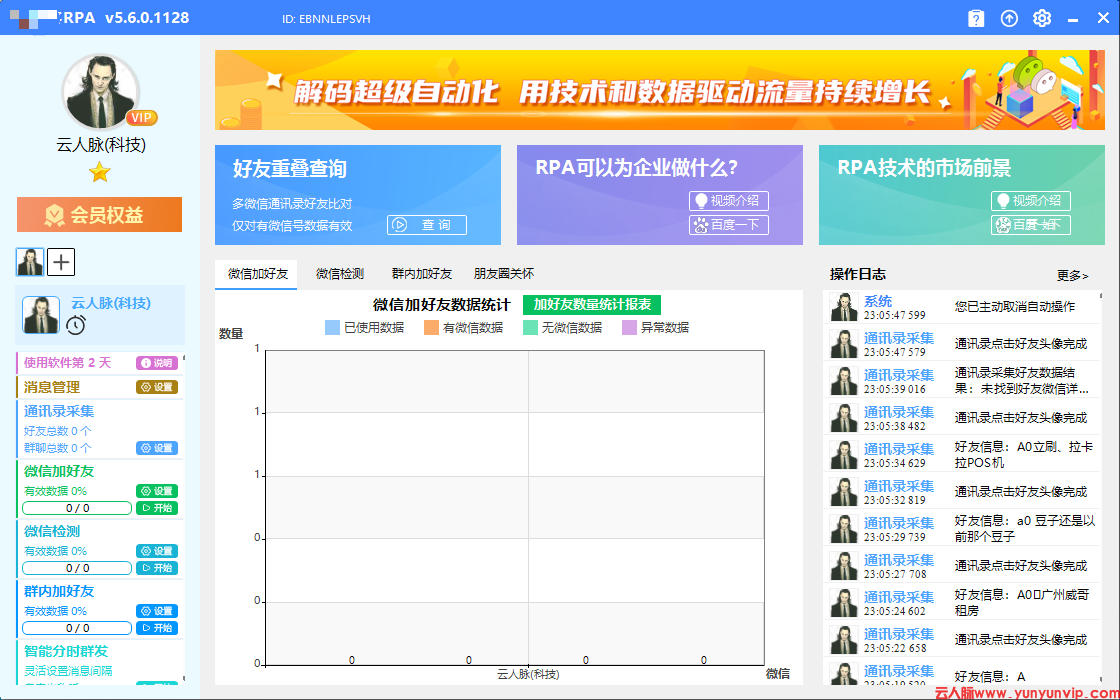Toggle 已使用数据 blue legend swatch
The width and height of the screenshot is (1120, 700).
pos(332,328)
